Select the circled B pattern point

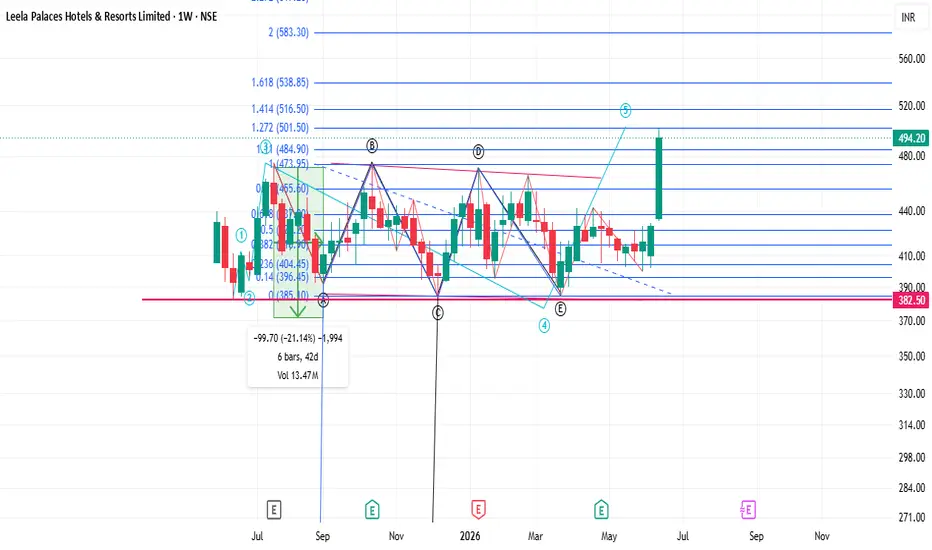[x=371, y=146]
